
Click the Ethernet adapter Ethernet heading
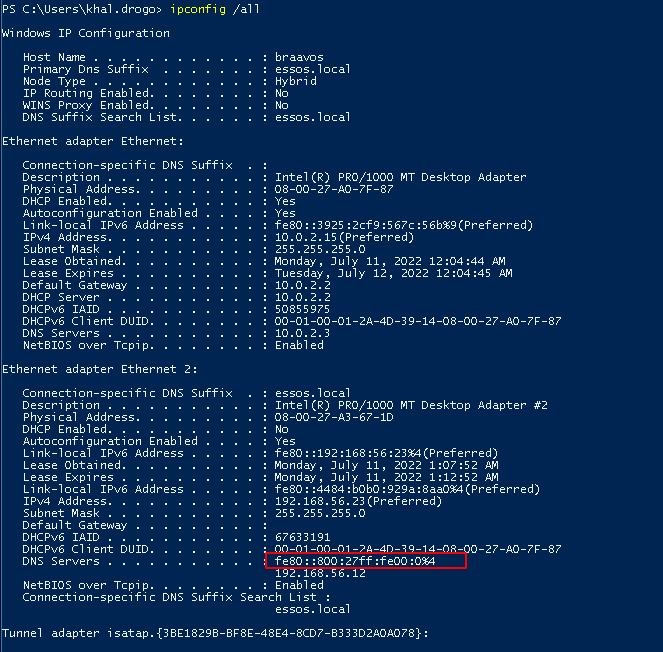93,141
